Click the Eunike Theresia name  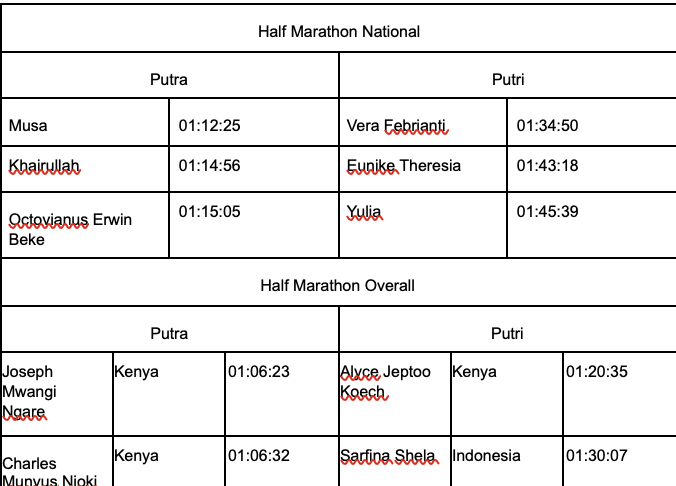pyautogui.click(x=404, y=166)
